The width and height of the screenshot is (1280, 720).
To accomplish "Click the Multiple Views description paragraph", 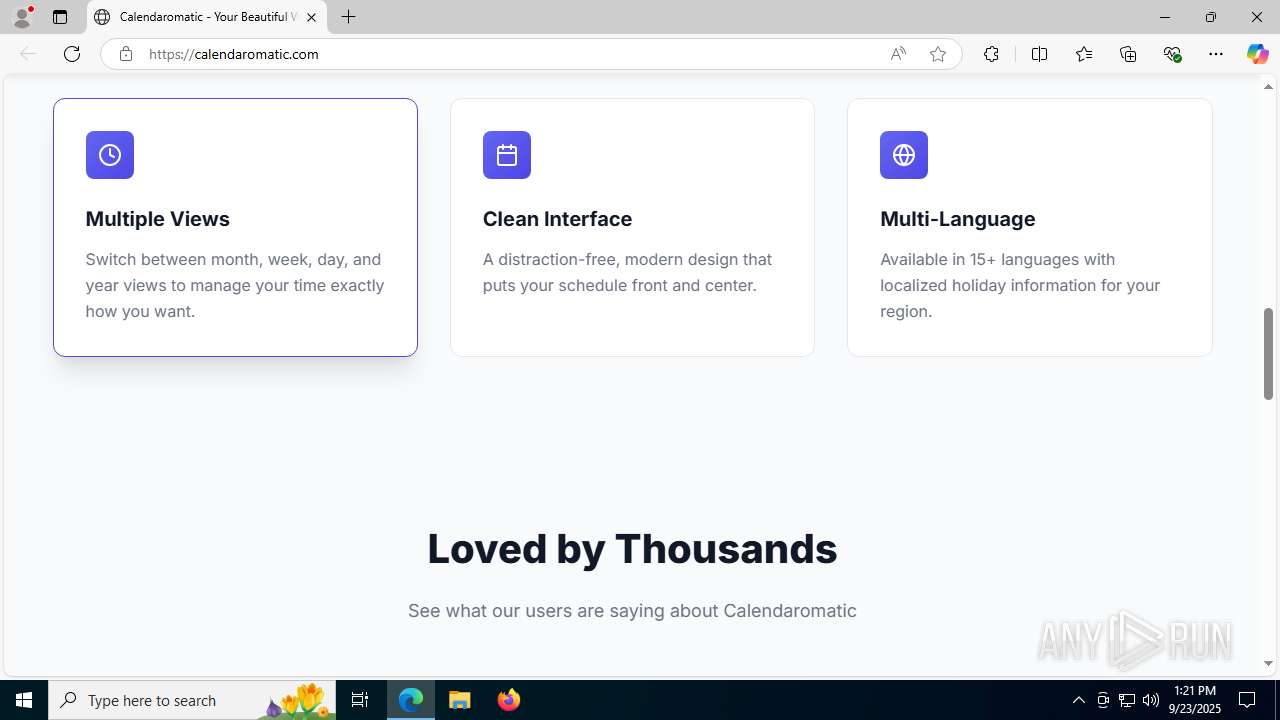I will pos(235,285).
